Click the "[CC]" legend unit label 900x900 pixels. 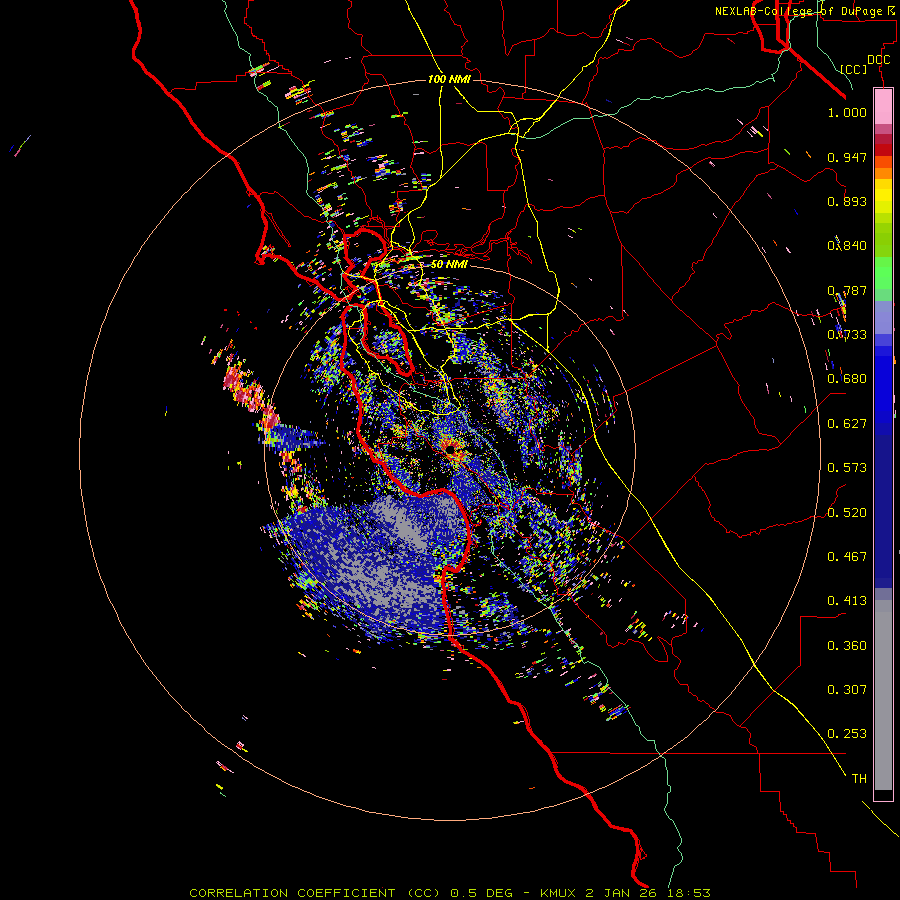point(854,69)
